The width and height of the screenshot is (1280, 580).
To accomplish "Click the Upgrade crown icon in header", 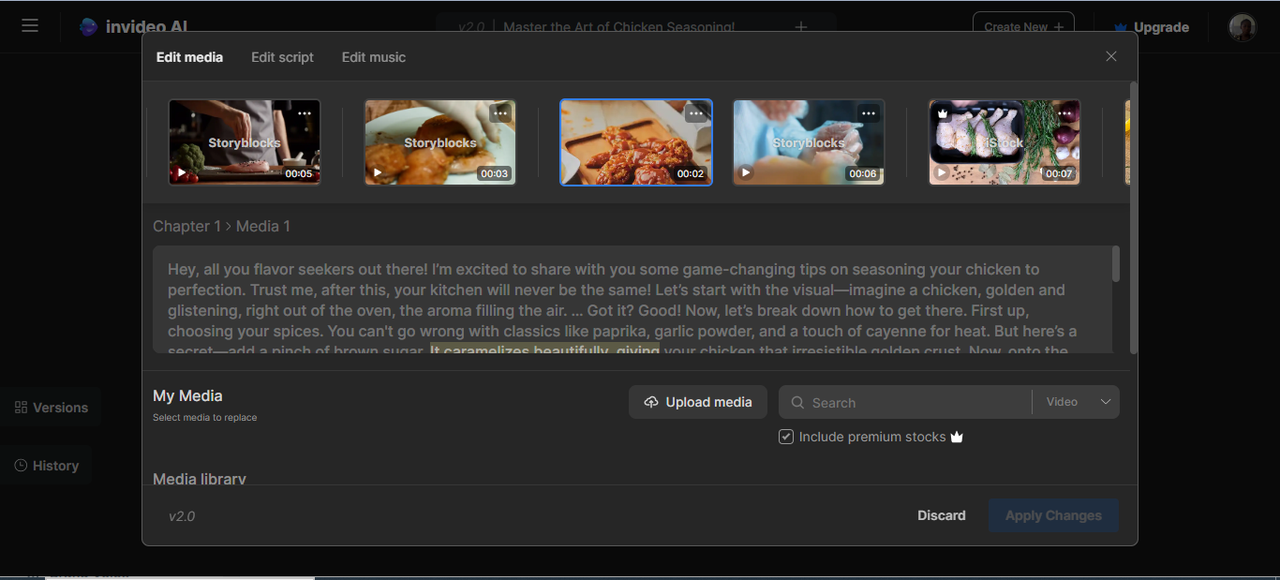I will point(1120,28).
